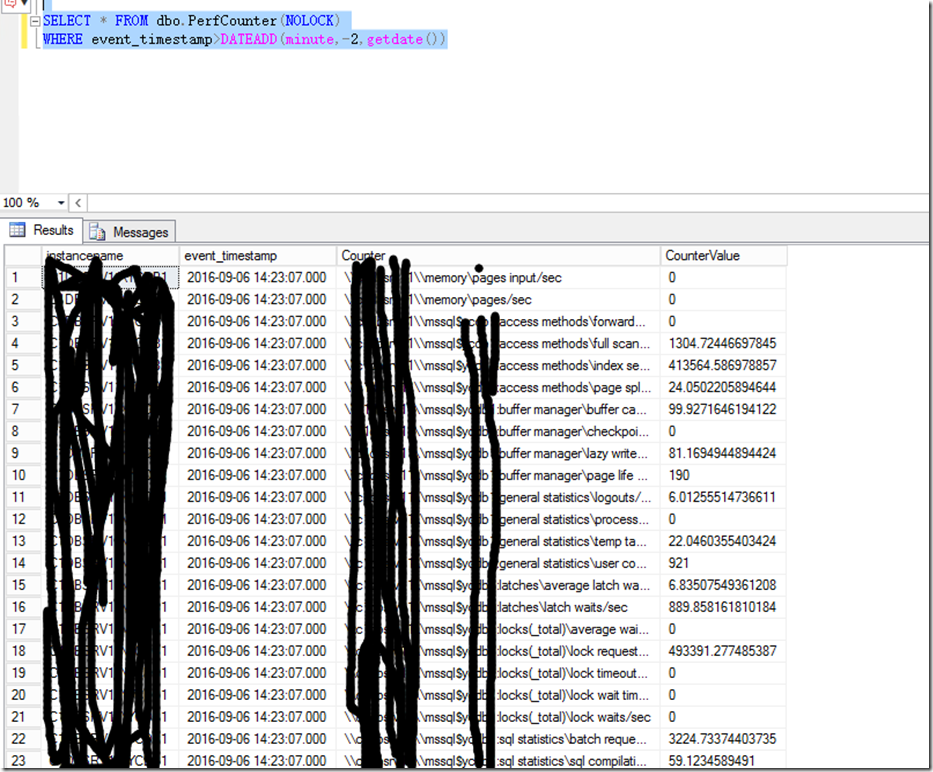Click the event_timestamp cell in row 5

coord(257,366)
